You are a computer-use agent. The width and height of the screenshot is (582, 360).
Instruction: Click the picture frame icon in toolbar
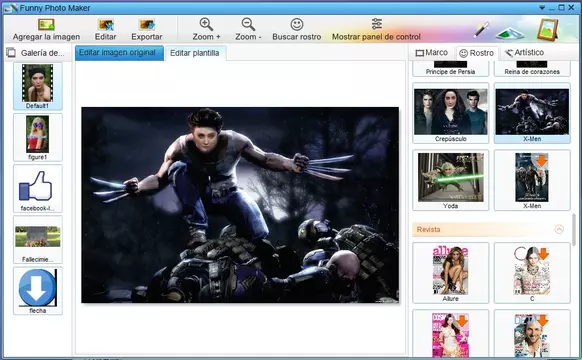(x=547, y=30)
